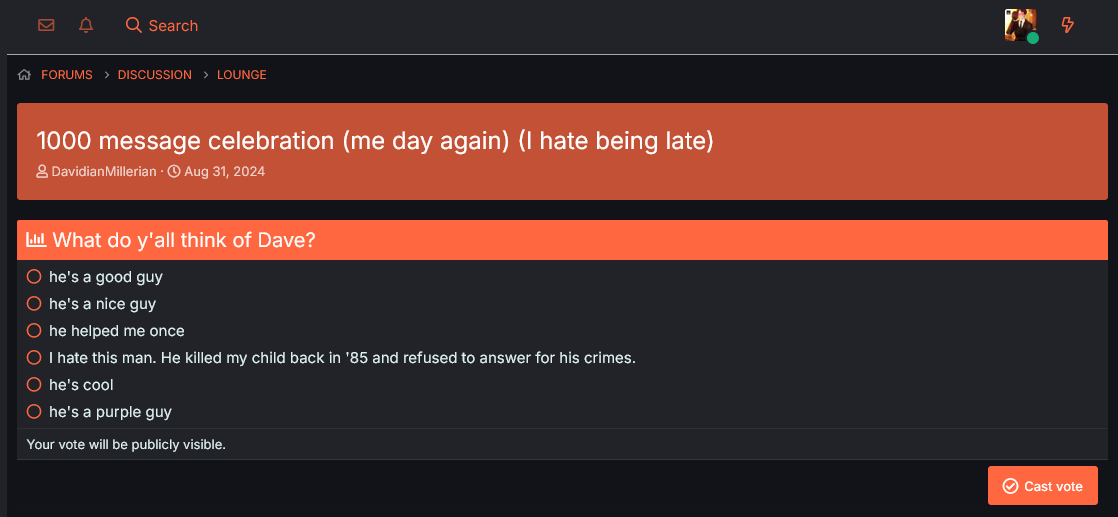This screenshot has height=517, width=1118.
Task: Select the "I hate this man" option
Action: (x=34, y=358)
